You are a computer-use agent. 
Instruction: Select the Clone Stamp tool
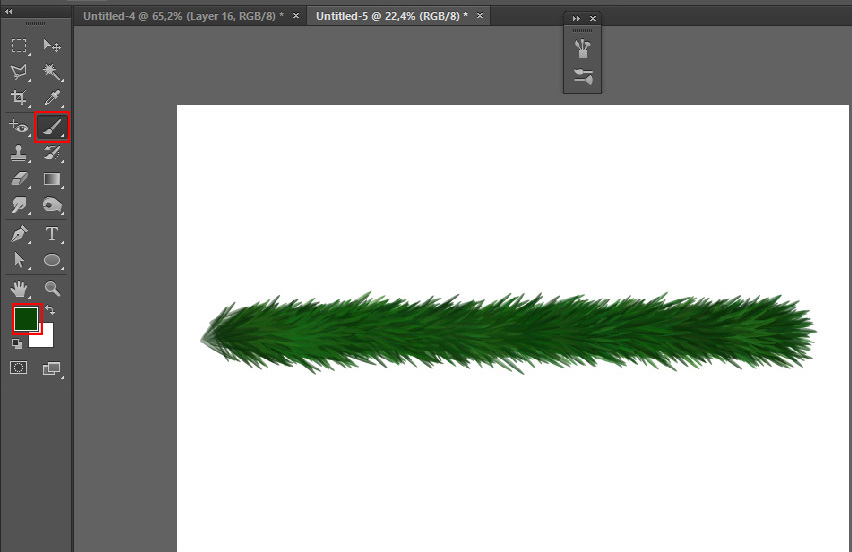pyautogui.click(x=19, y=153)
